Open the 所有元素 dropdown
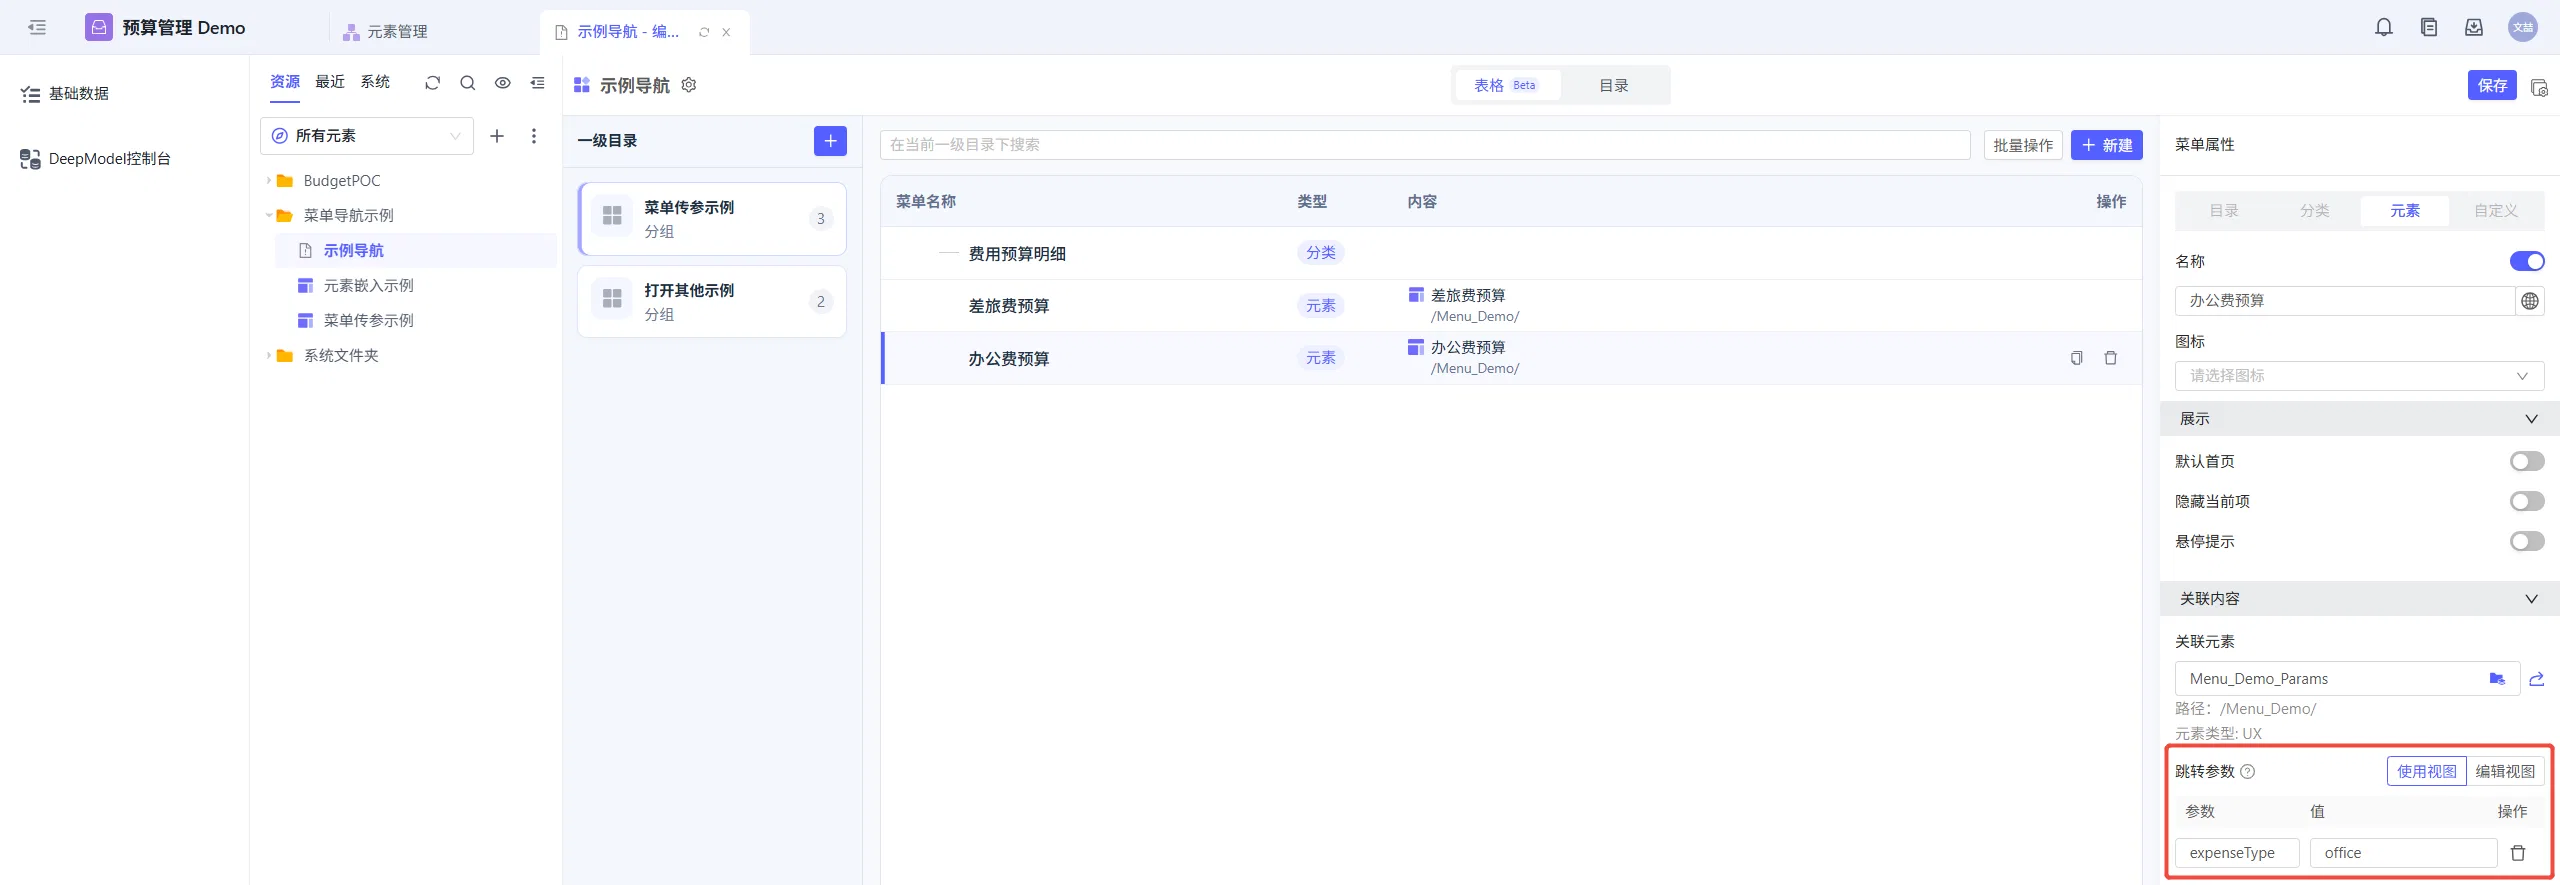2560x885 pixels. point(367,136)
